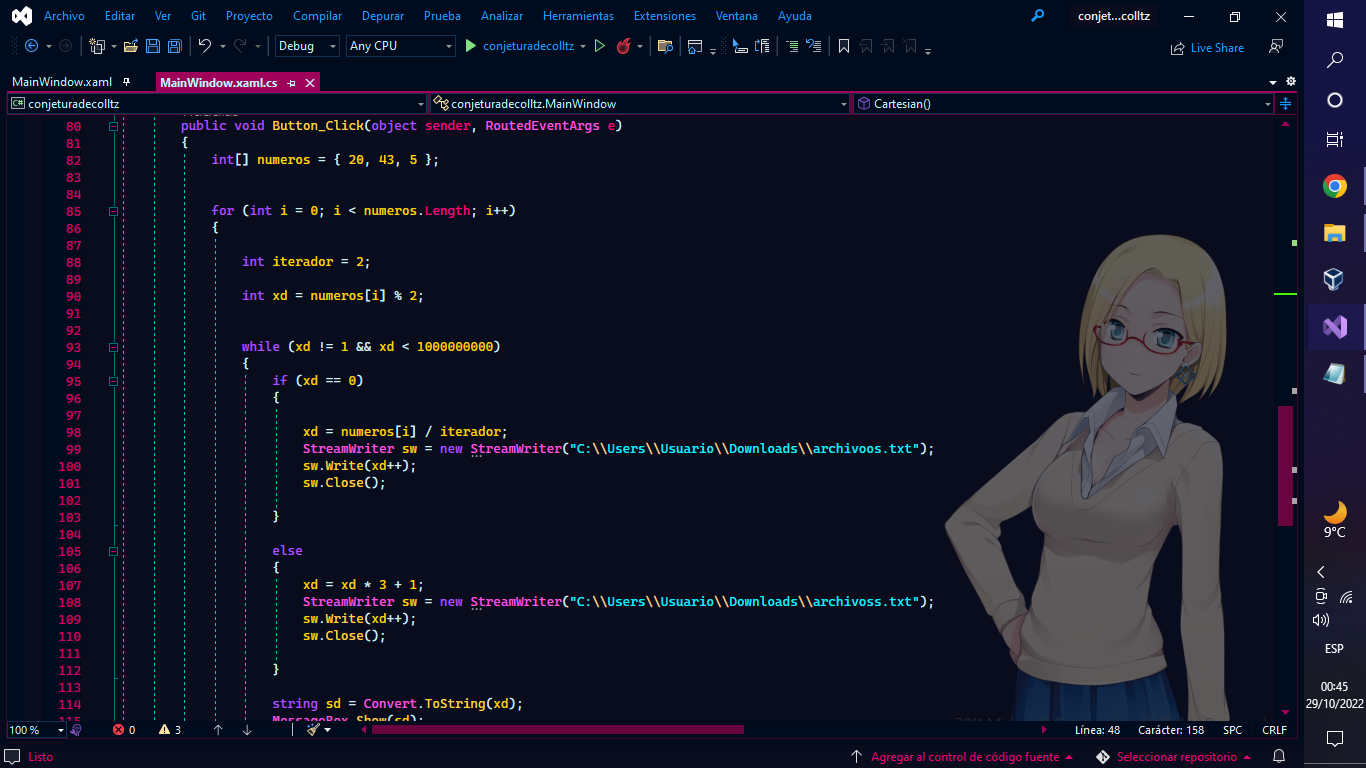Click the New Project toolbar icon
1366x768 pixels.
[x=97, y=46]
